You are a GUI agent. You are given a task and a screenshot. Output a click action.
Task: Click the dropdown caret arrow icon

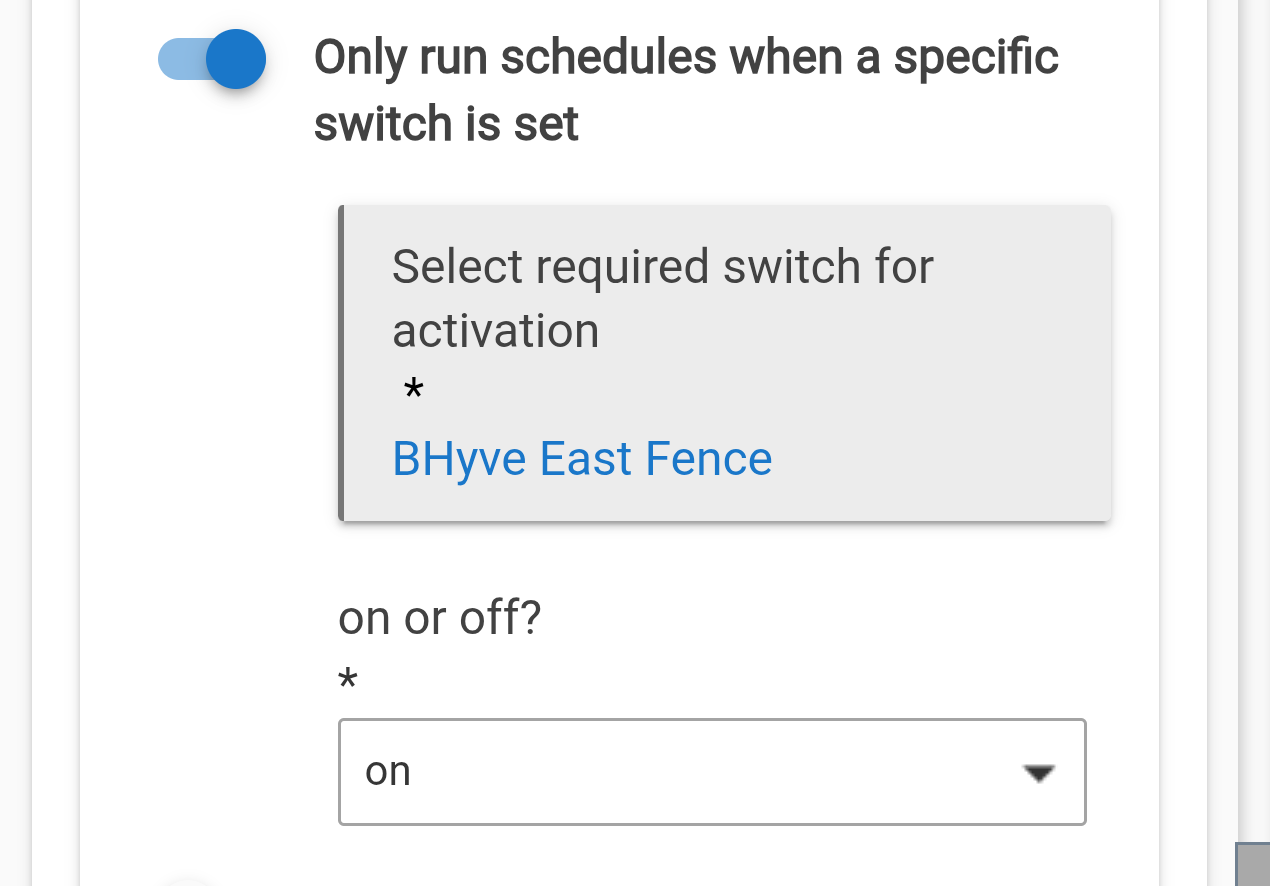[x=1040, y=773]
